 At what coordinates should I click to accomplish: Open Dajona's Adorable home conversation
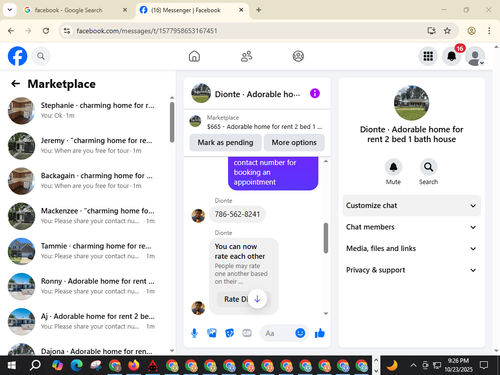87,349
